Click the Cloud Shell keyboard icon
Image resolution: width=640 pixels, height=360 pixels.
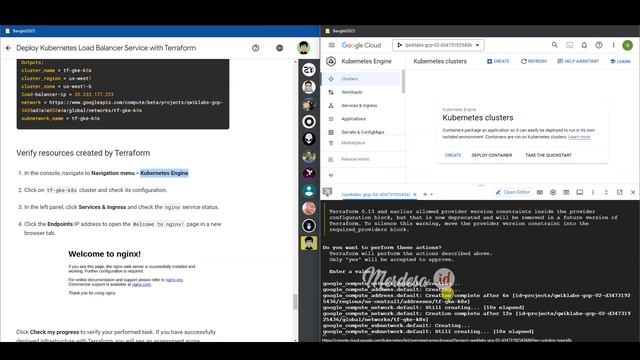click(x=540, y=192)
